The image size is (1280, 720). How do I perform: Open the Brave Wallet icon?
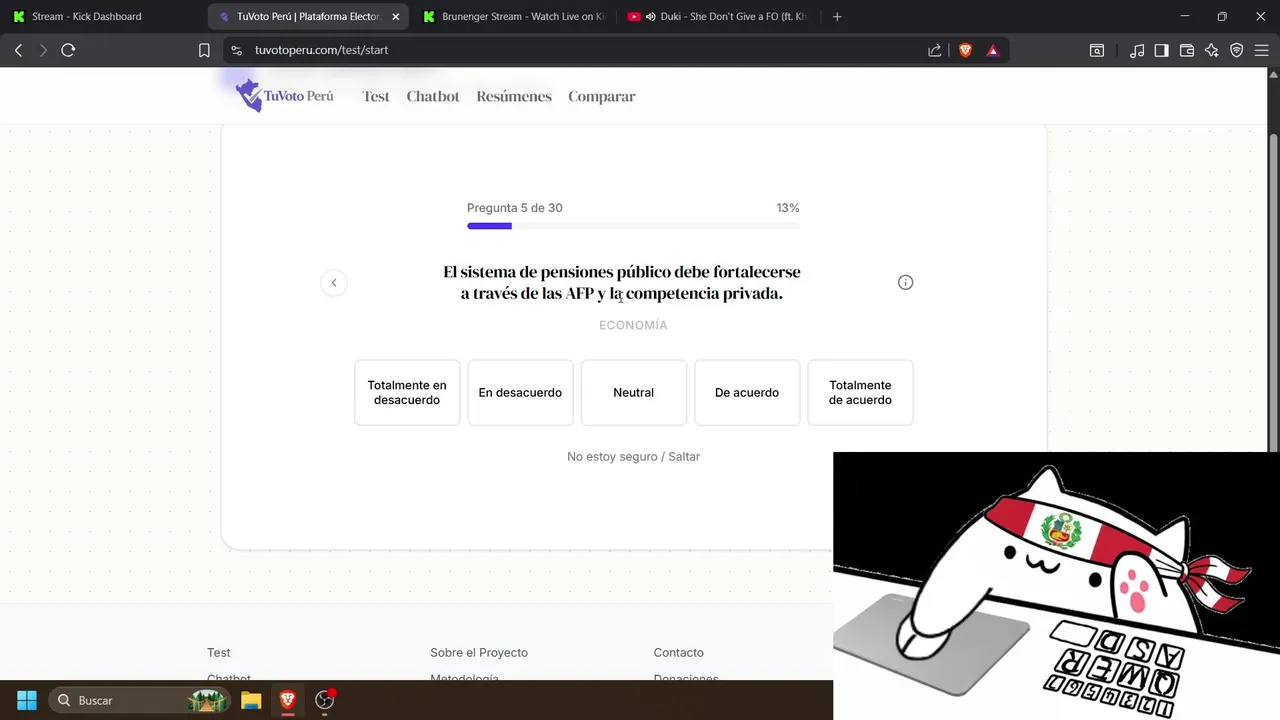[x=1187, y=50]
